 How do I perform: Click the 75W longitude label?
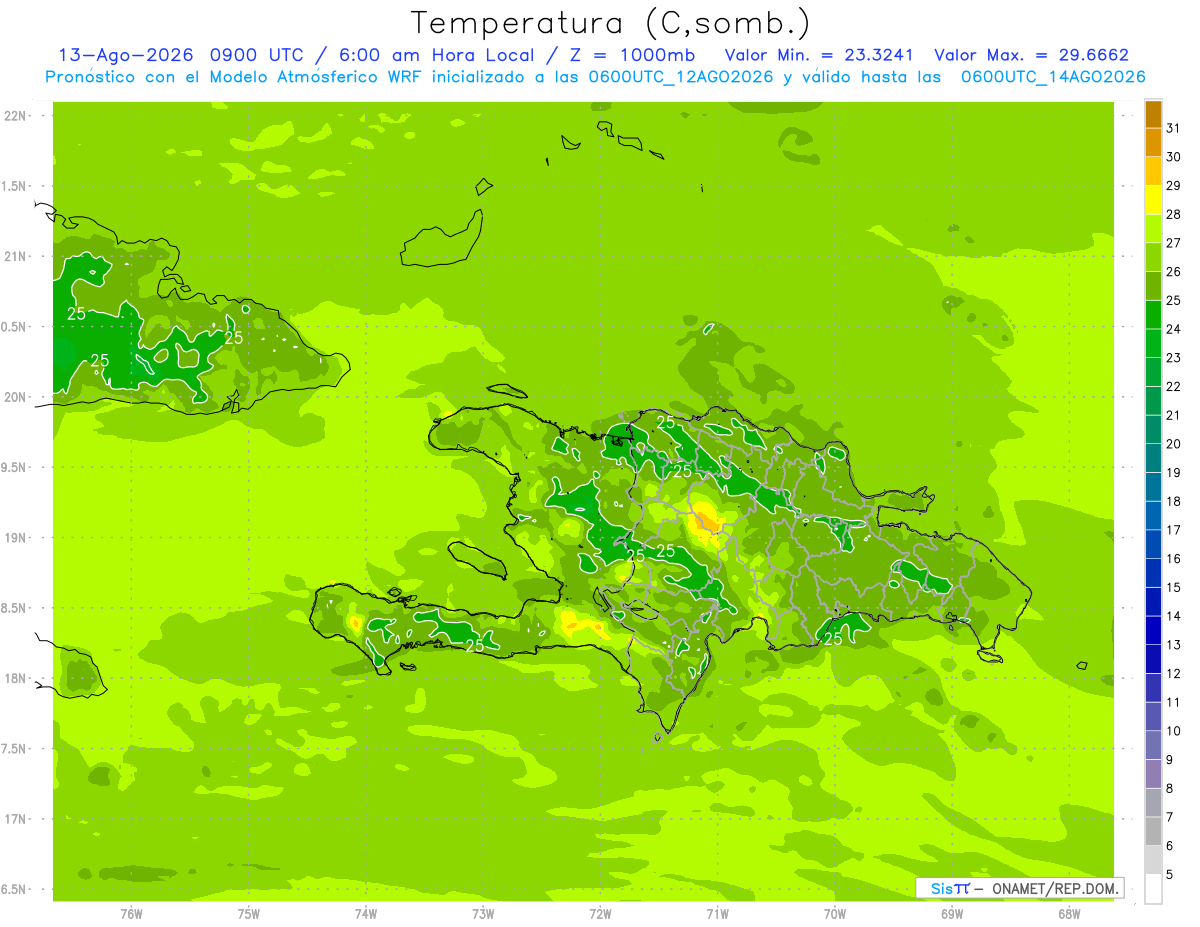point(248,913)
